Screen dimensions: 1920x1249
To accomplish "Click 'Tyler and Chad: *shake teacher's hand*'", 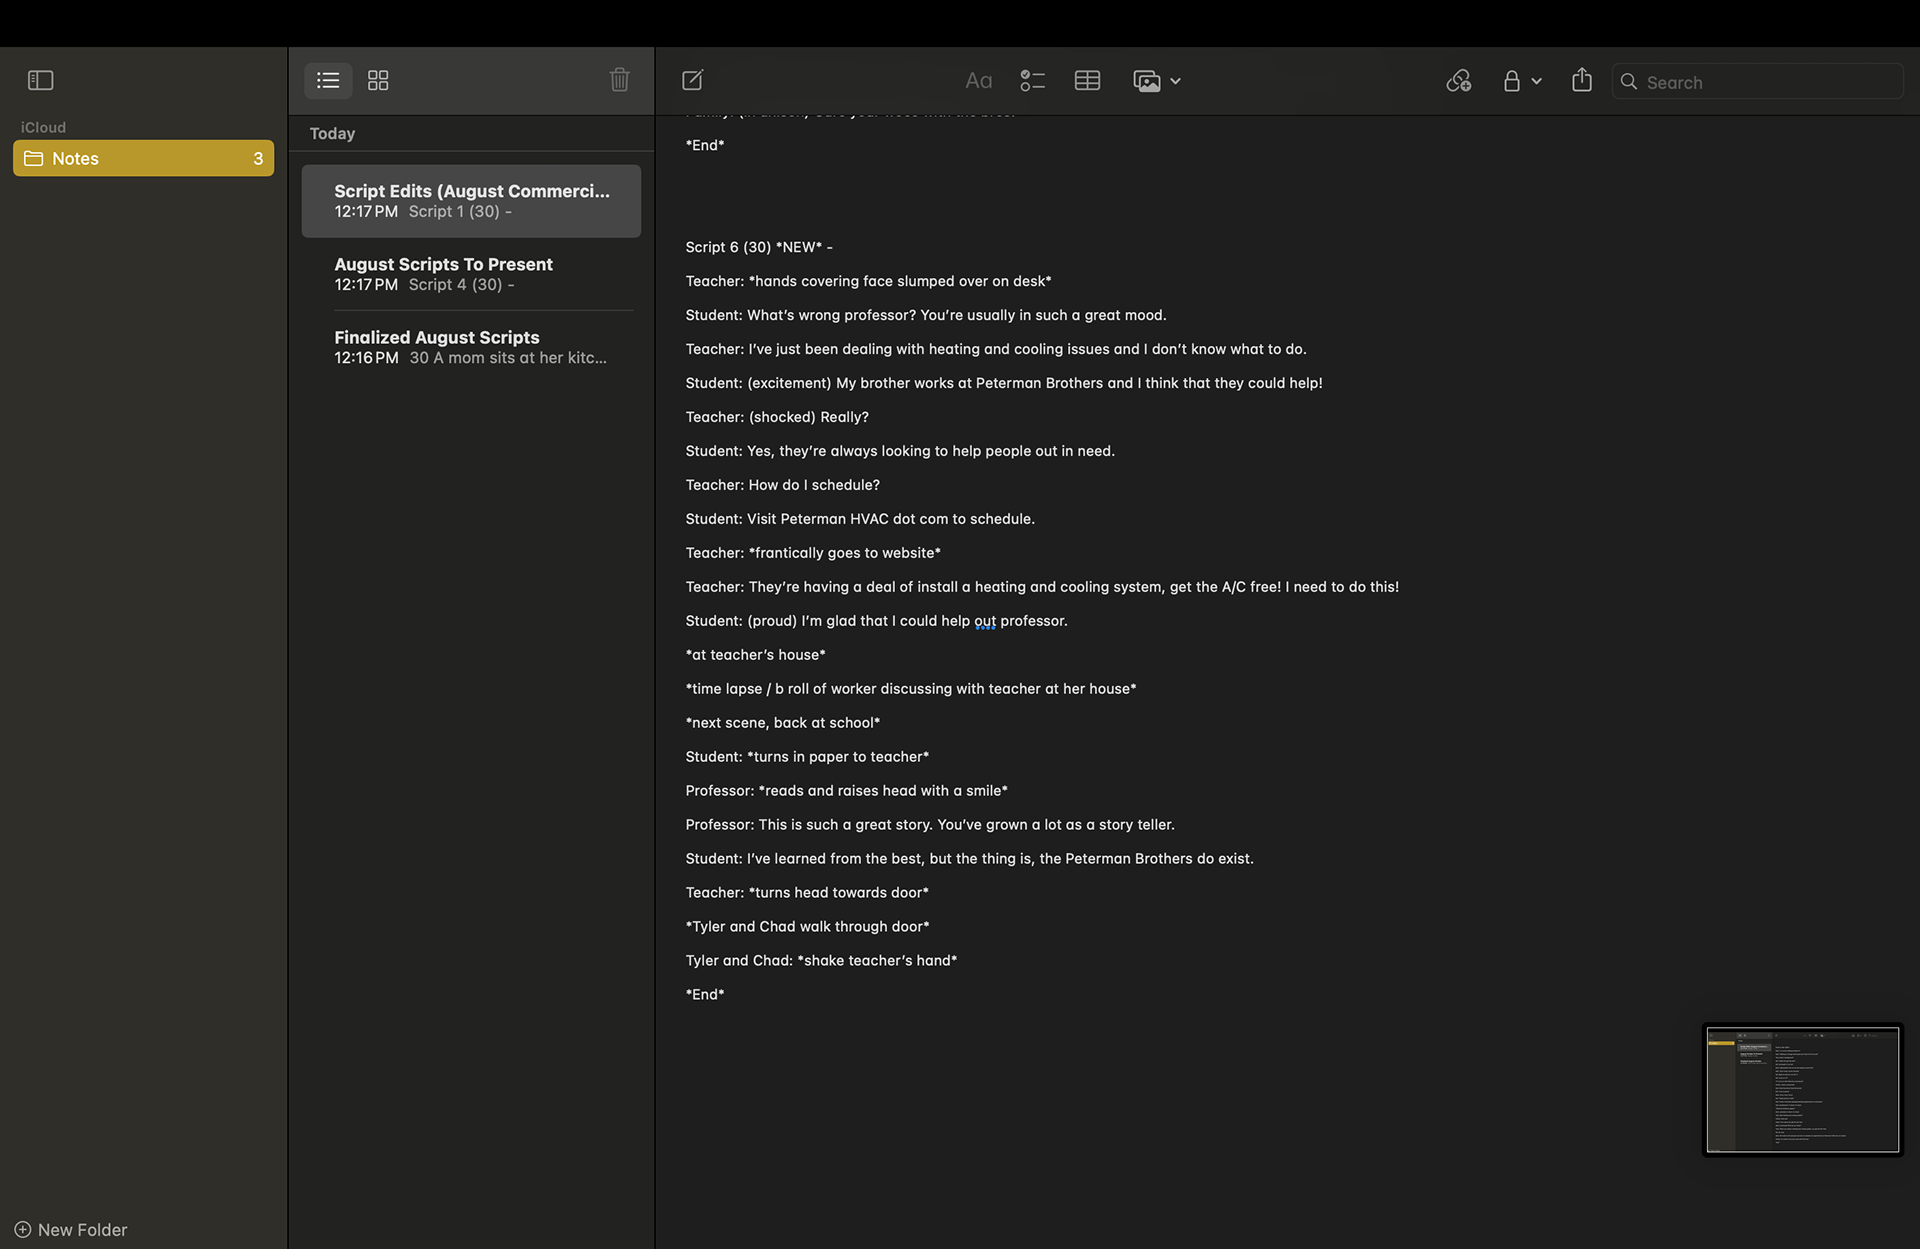I will (821, 961).
